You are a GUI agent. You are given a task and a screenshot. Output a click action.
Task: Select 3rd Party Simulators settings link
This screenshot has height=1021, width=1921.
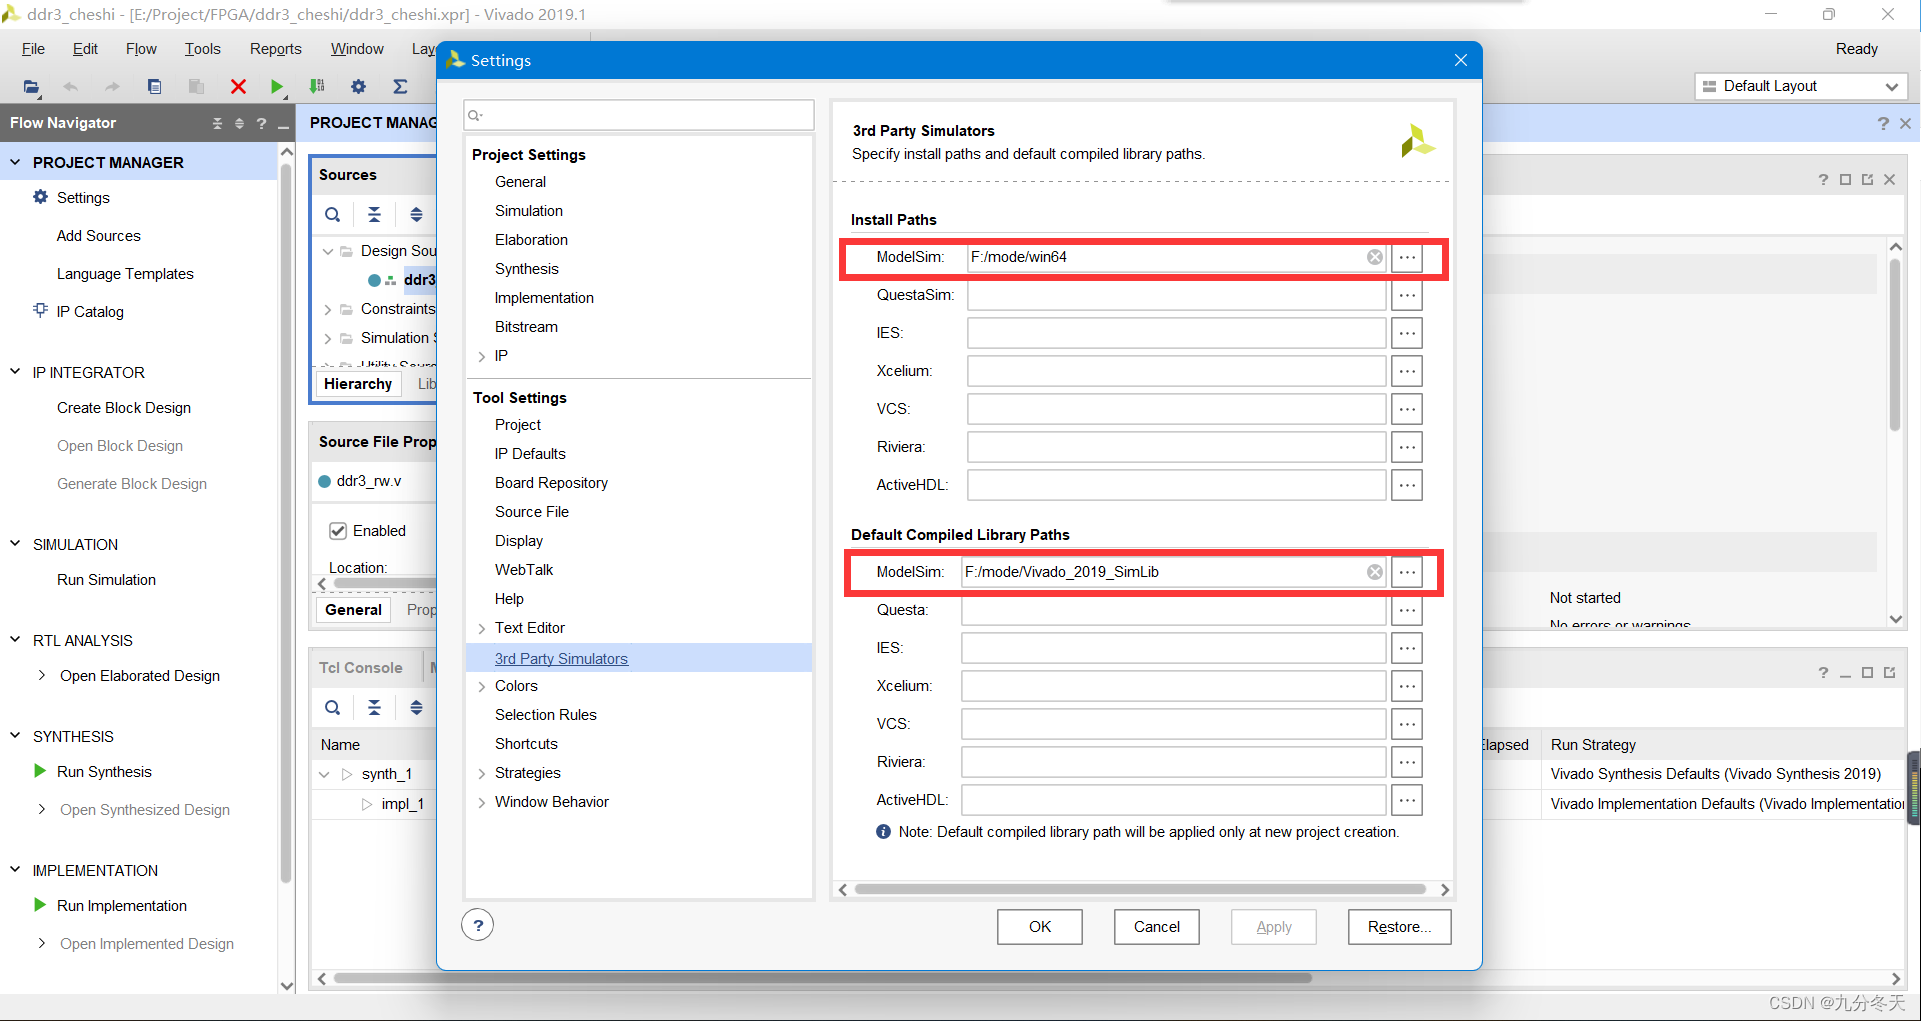pos(561,659)
